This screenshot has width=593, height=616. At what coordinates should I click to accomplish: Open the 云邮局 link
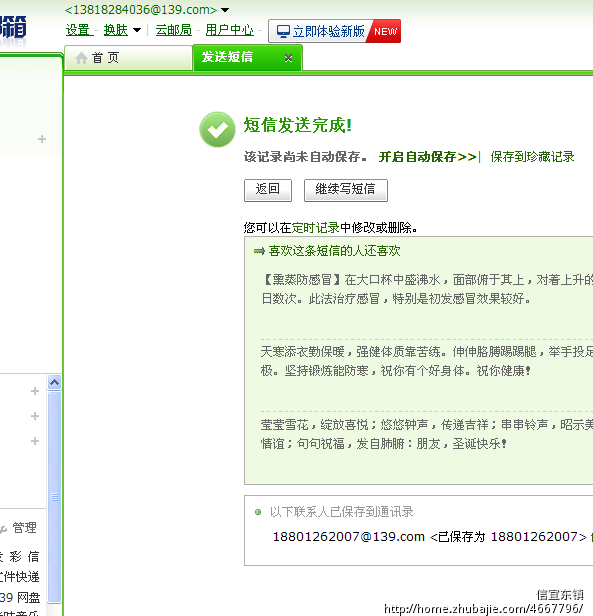coord(173,30)
